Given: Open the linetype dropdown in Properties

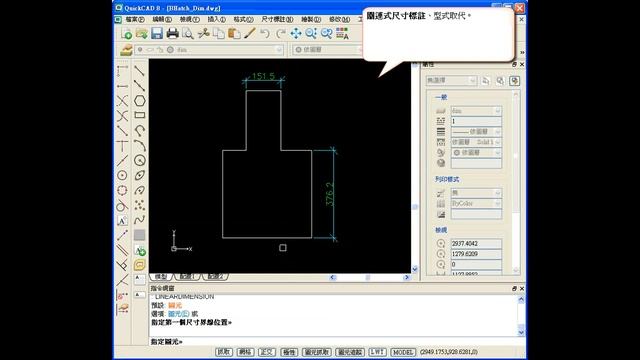Looking at the screenshot, I should [x=476, y=132].
